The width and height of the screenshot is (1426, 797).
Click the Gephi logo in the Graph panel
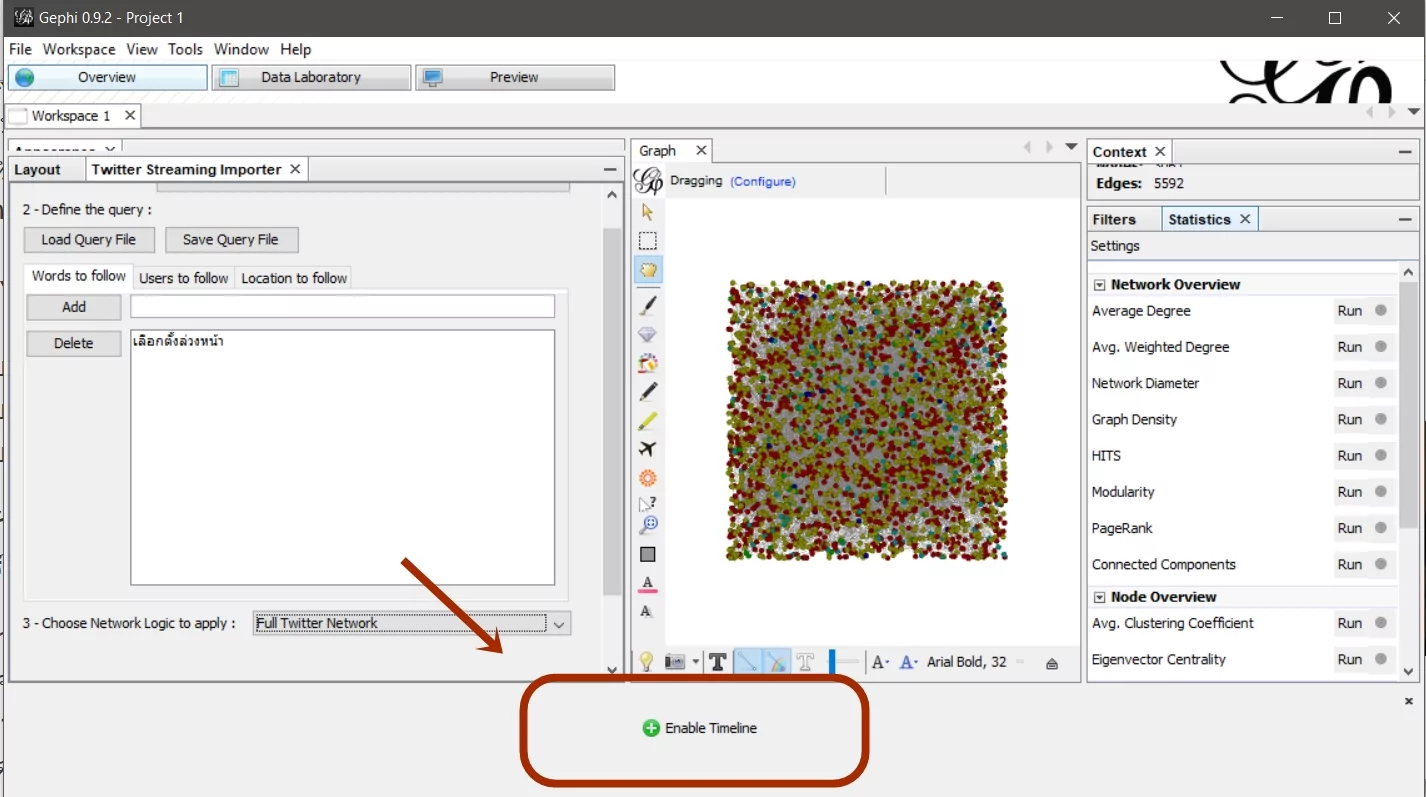tap(649, 181)
